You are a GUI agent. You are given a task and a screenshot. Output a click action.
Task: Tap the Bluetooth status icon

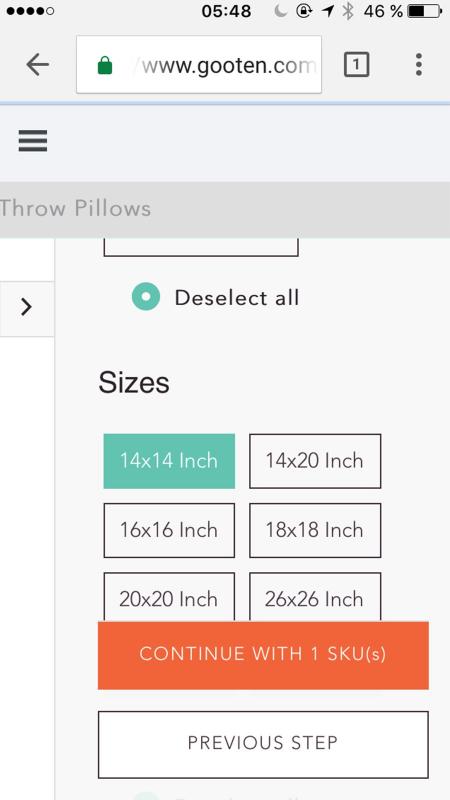click(x=348, y=11)
